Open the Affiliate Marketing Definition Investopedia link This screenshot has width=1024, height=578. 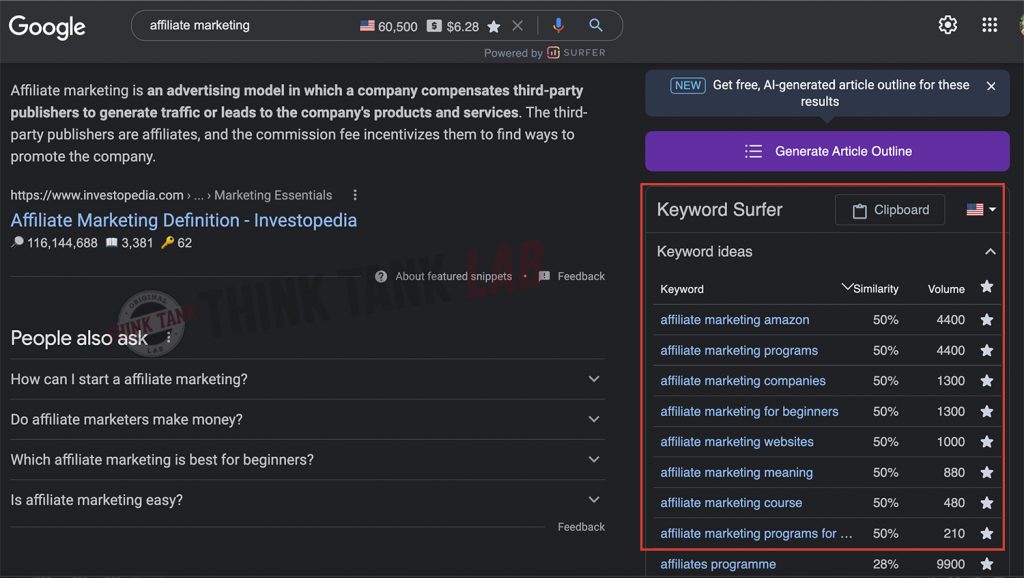pyautogui.click(x=183, y=220)
